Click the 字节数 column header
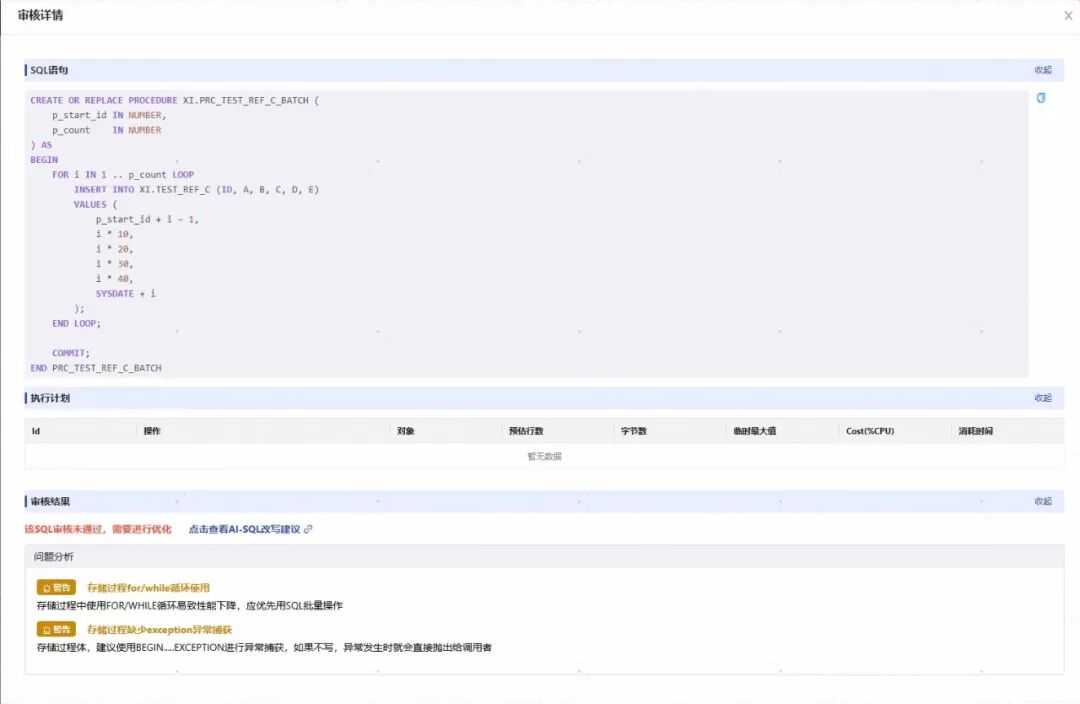 634,431
